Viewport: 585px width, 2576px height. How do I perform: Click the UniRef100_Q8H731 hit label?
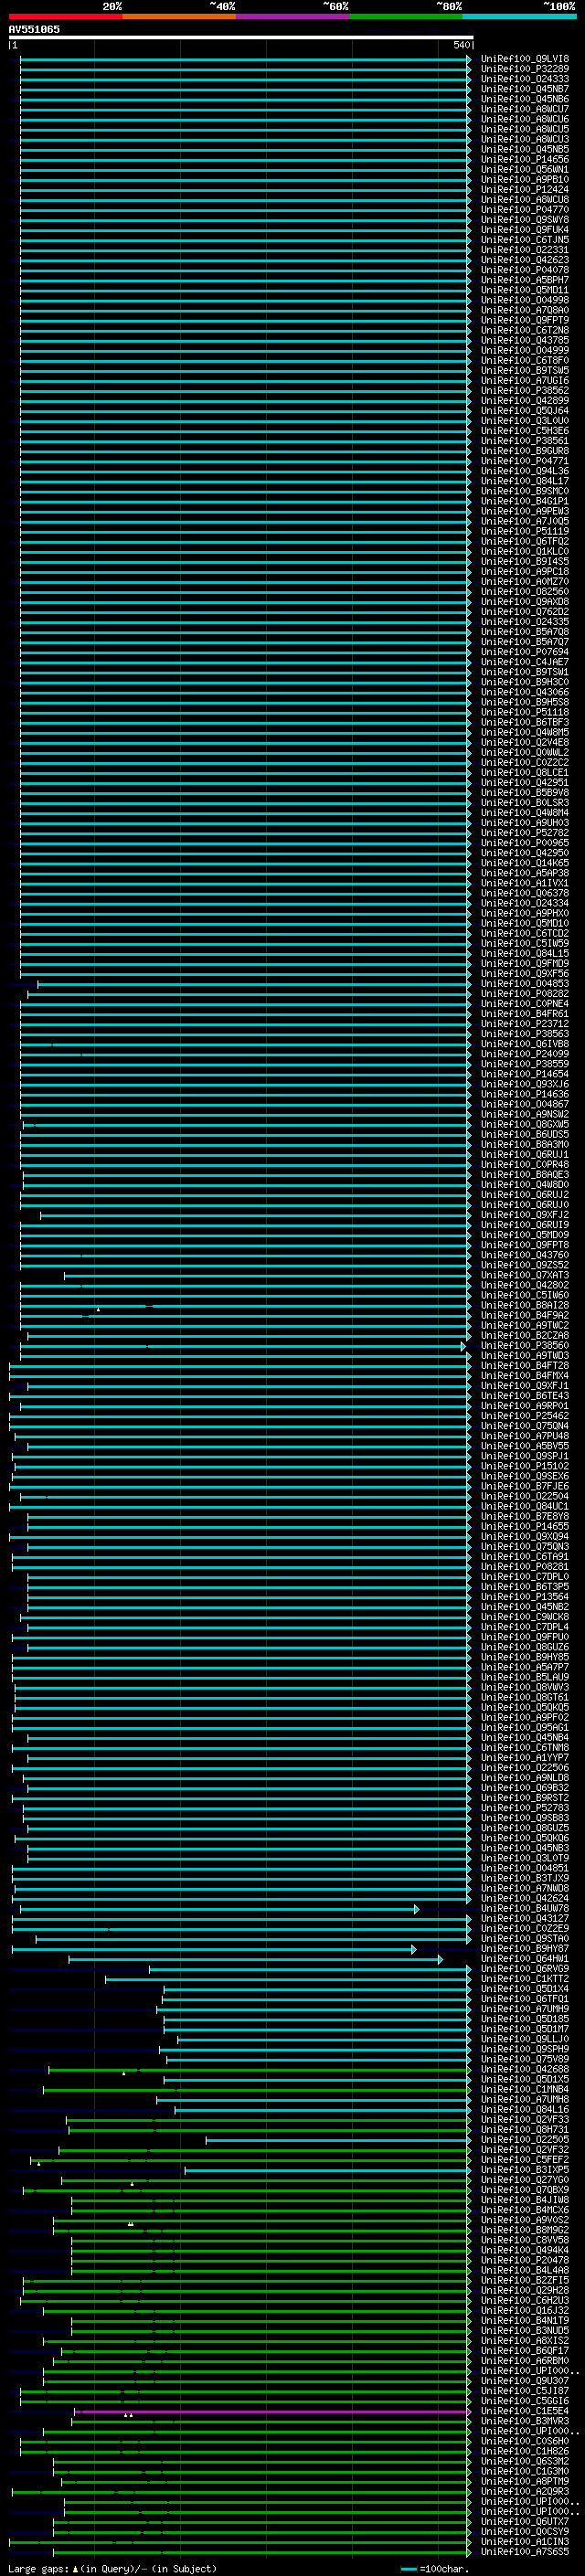[x=525, y=2129]
